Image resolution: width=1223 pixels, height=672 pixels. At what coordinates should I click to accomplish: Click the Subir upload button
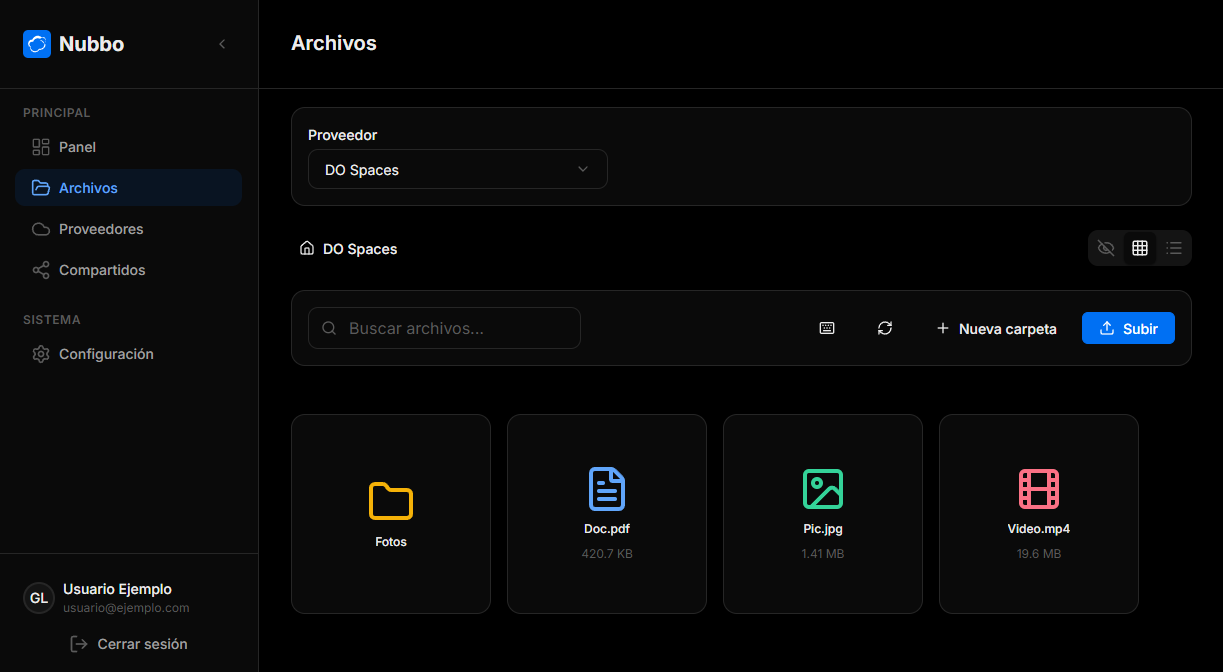point(1128,328)
